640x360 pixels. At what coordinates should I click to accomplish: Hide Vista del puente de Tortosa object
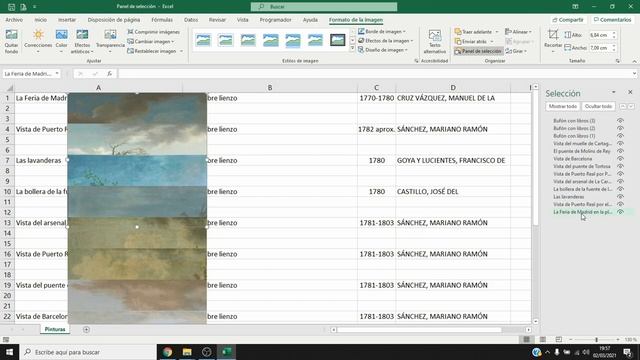[620, 166]
